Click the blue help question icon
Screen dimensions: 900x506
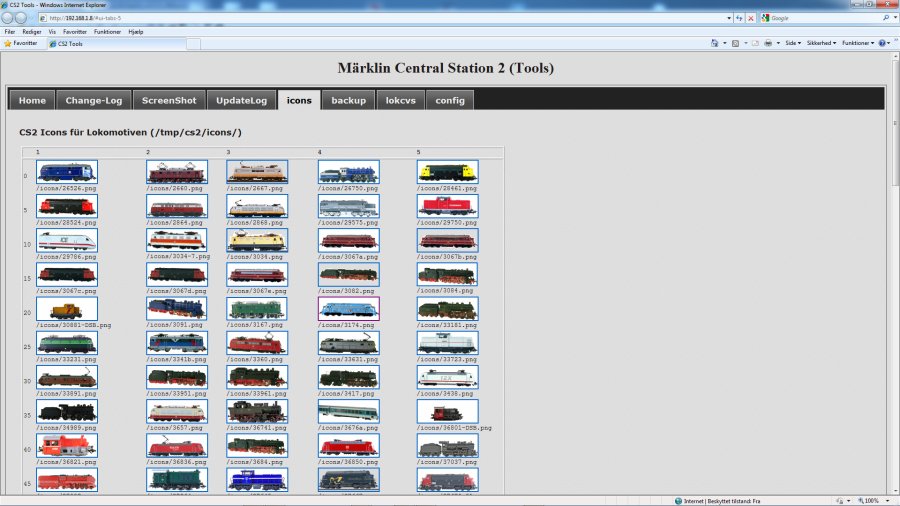point(882,43)
